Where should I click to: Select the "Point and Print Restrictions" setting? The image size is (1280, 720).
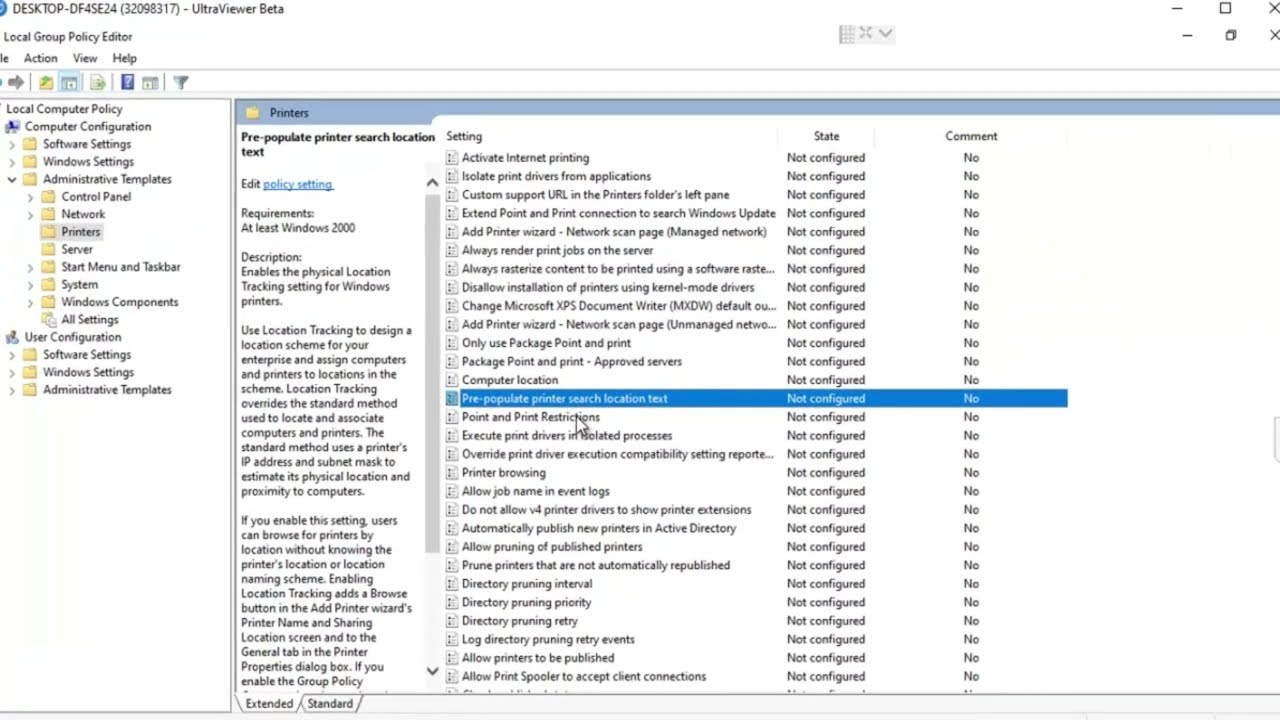(530, 417)
